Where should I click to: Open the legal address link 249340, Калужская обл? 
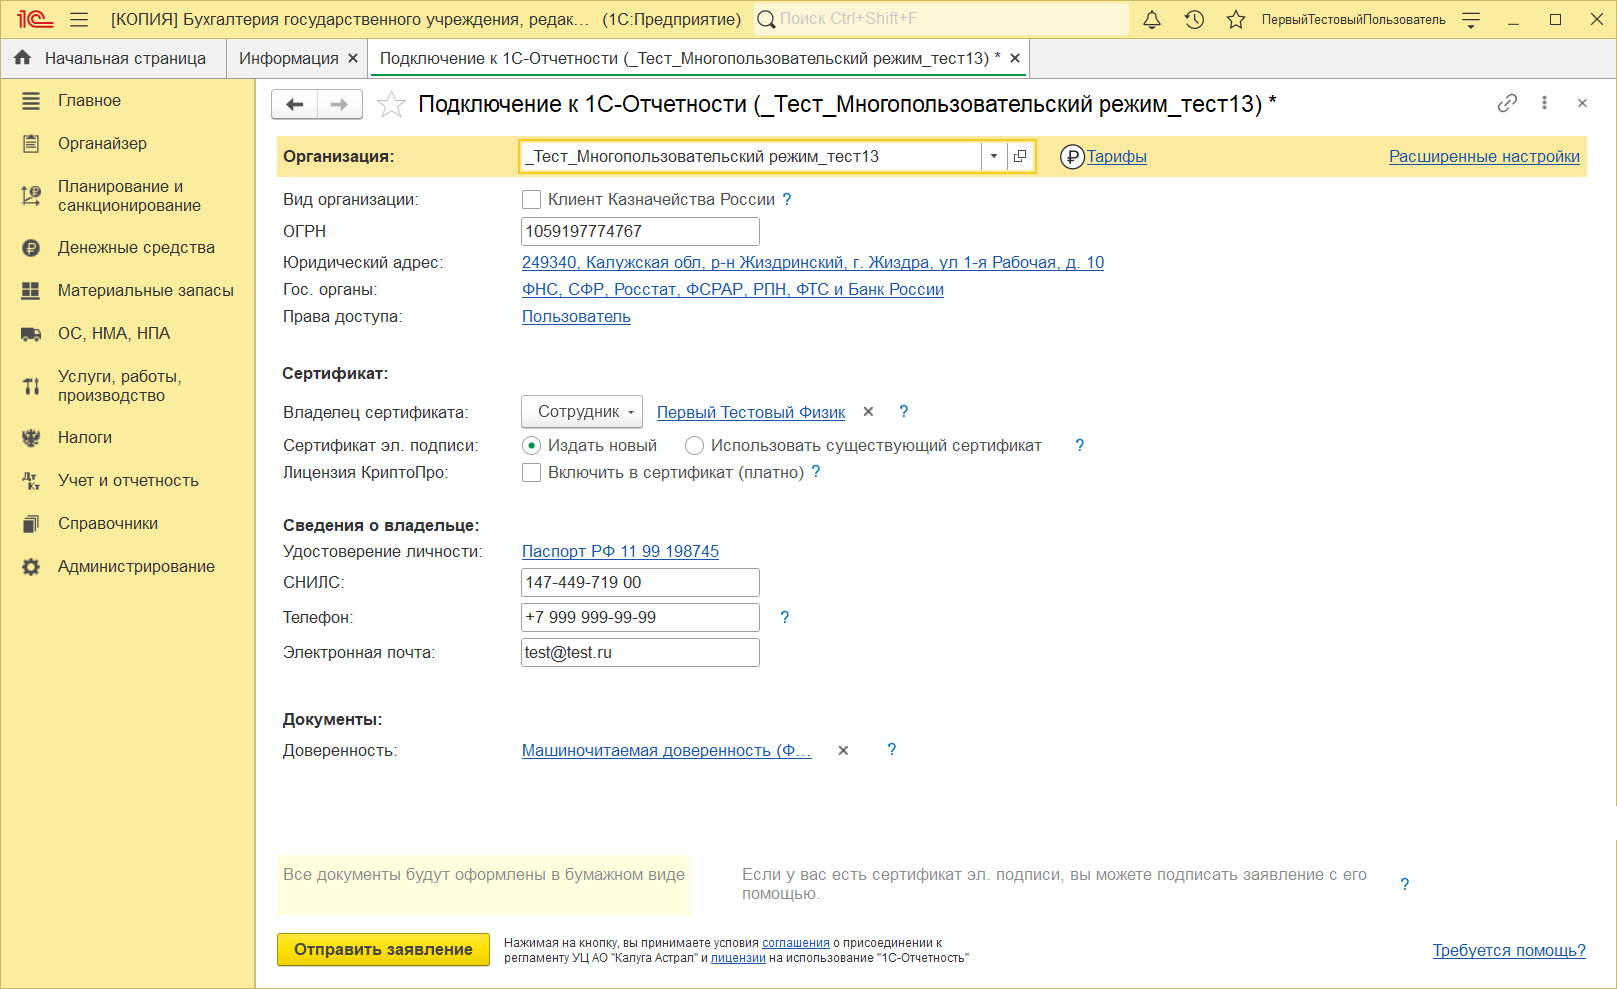(813, 262)
